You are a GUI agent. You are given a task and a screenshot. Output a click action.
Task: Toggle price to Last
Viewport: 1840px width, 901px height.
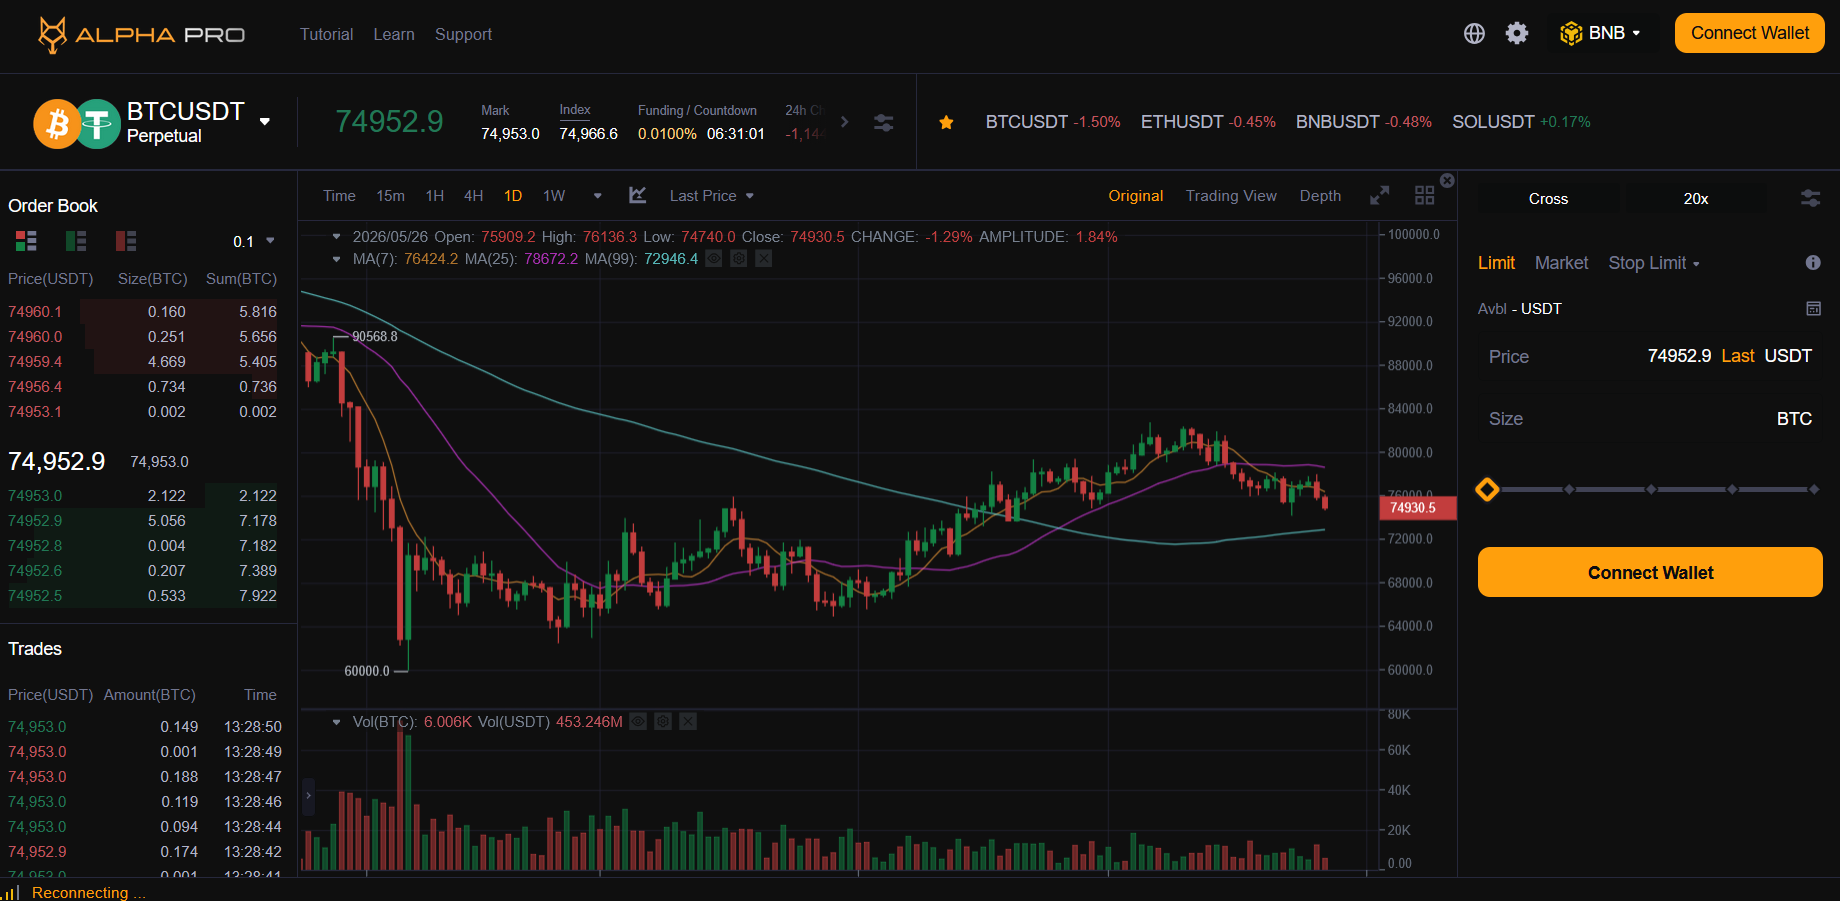click(x=1738, y=356)
